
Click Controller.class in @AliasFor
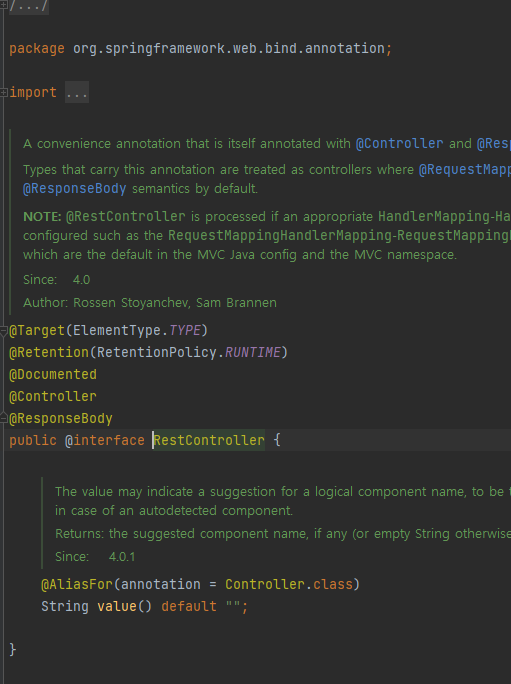(288, 584)
